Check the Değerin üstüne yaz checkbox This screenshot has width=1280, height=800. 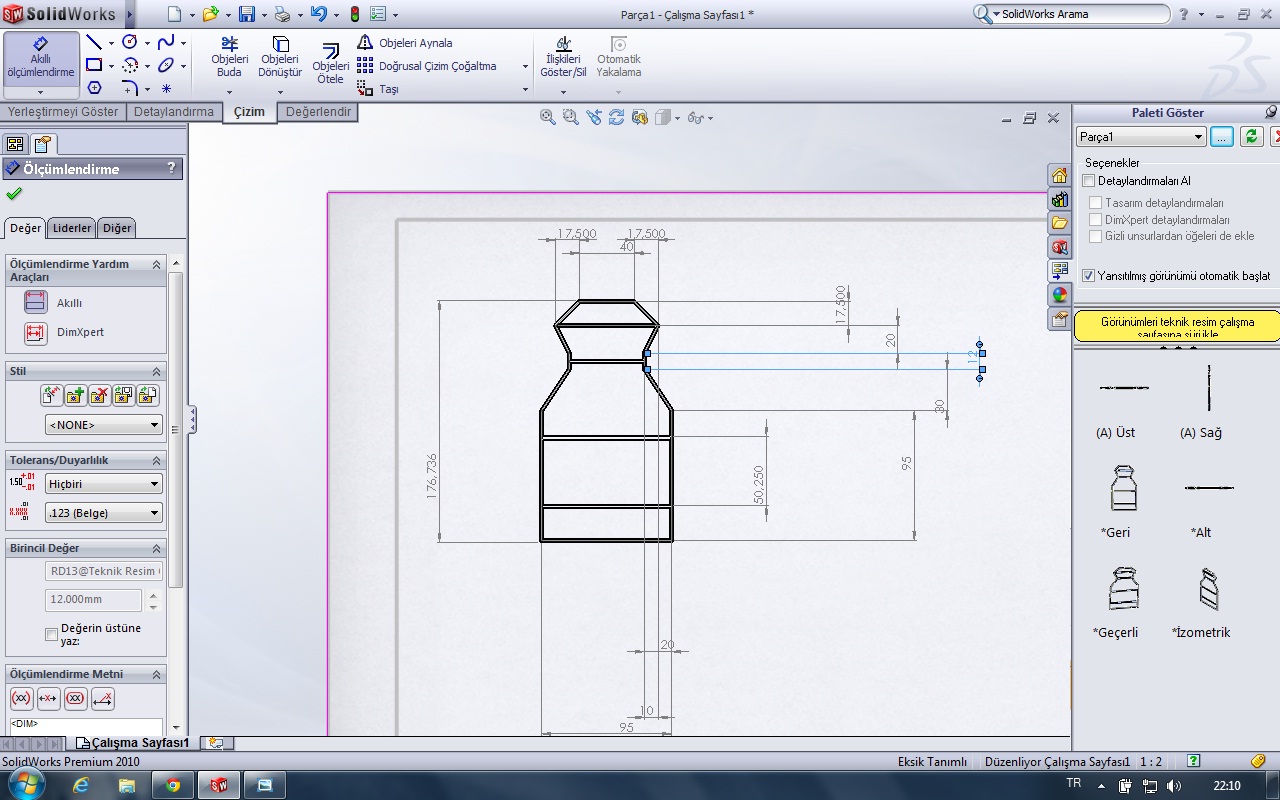[x=52, y=634]
